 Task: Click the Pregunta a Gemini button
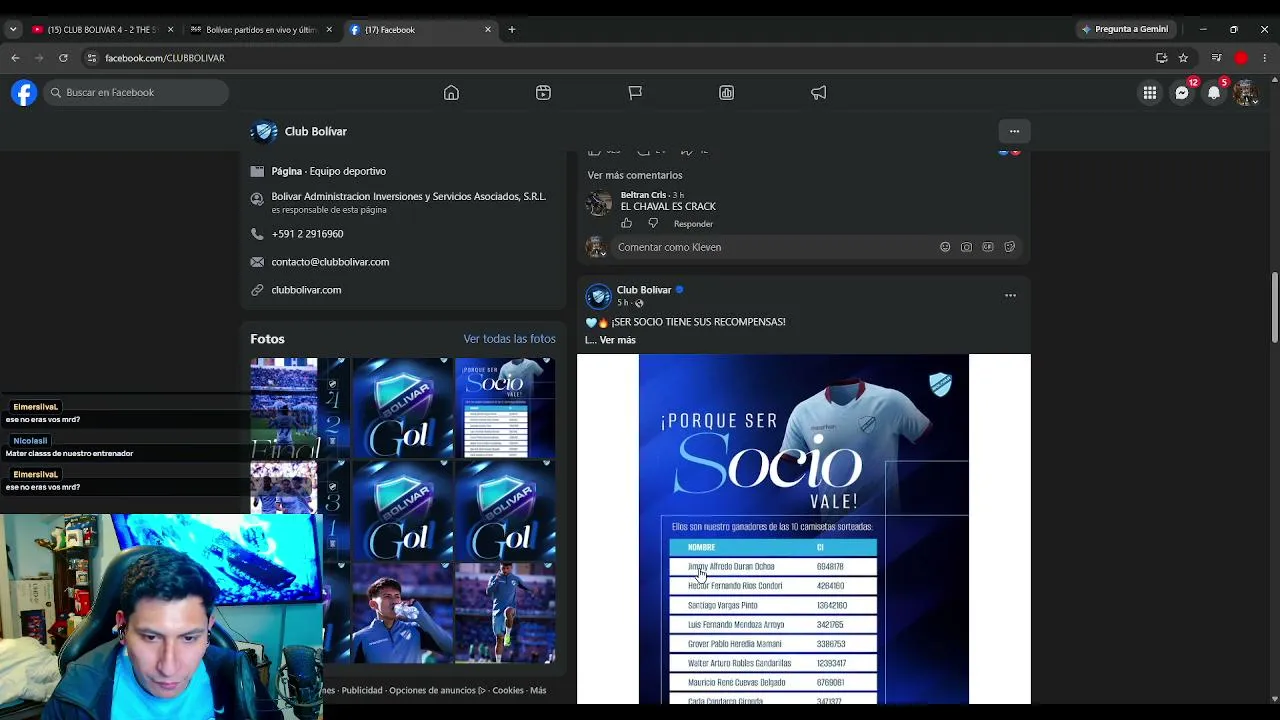click(1125, 30)
